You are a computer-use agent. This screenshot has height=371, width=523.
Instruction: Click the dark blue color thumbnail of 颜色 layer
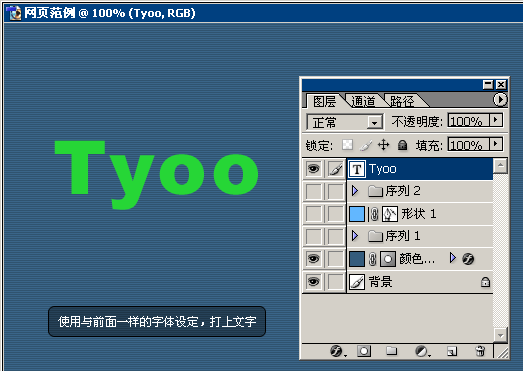pos(357,259)
